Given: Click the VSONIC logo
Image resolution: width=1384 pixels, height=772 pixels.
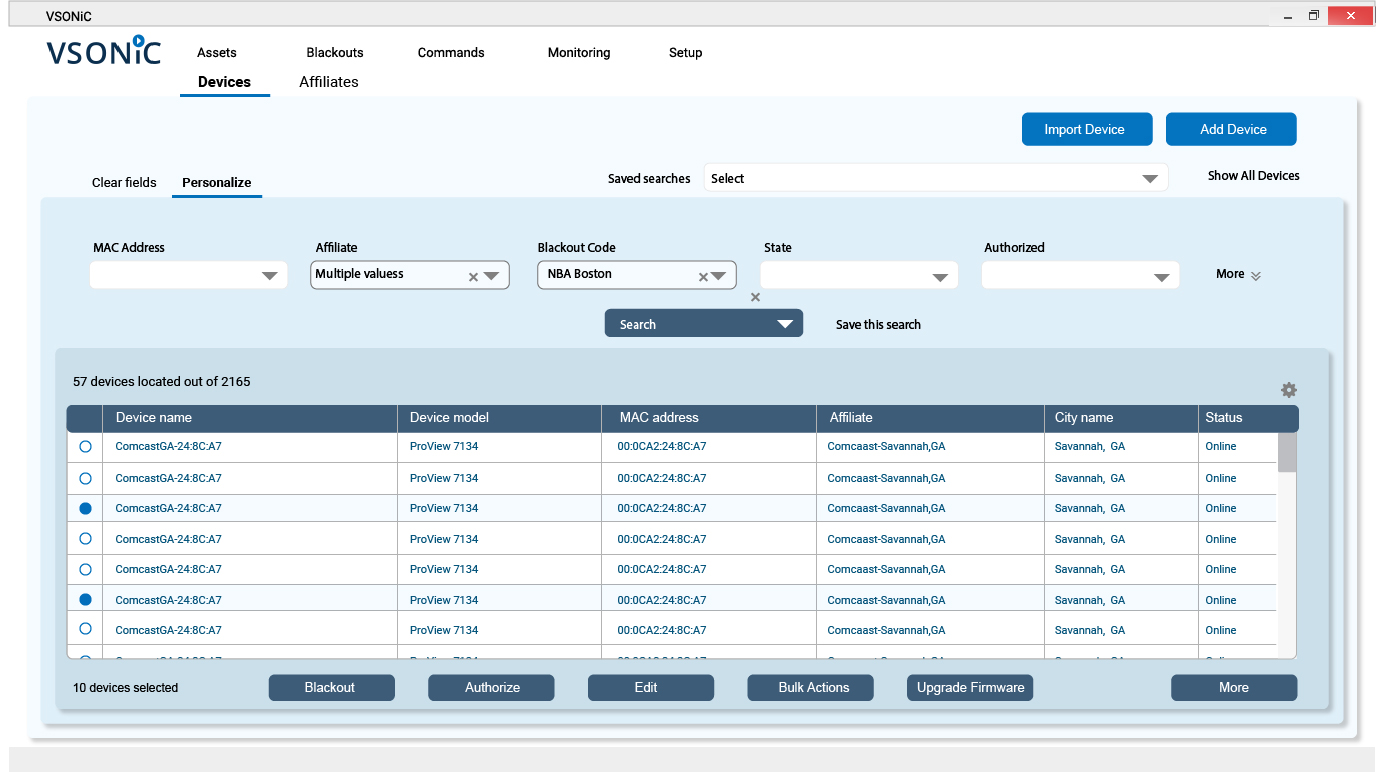Looking at the screenshot, I should pos(104,52).
